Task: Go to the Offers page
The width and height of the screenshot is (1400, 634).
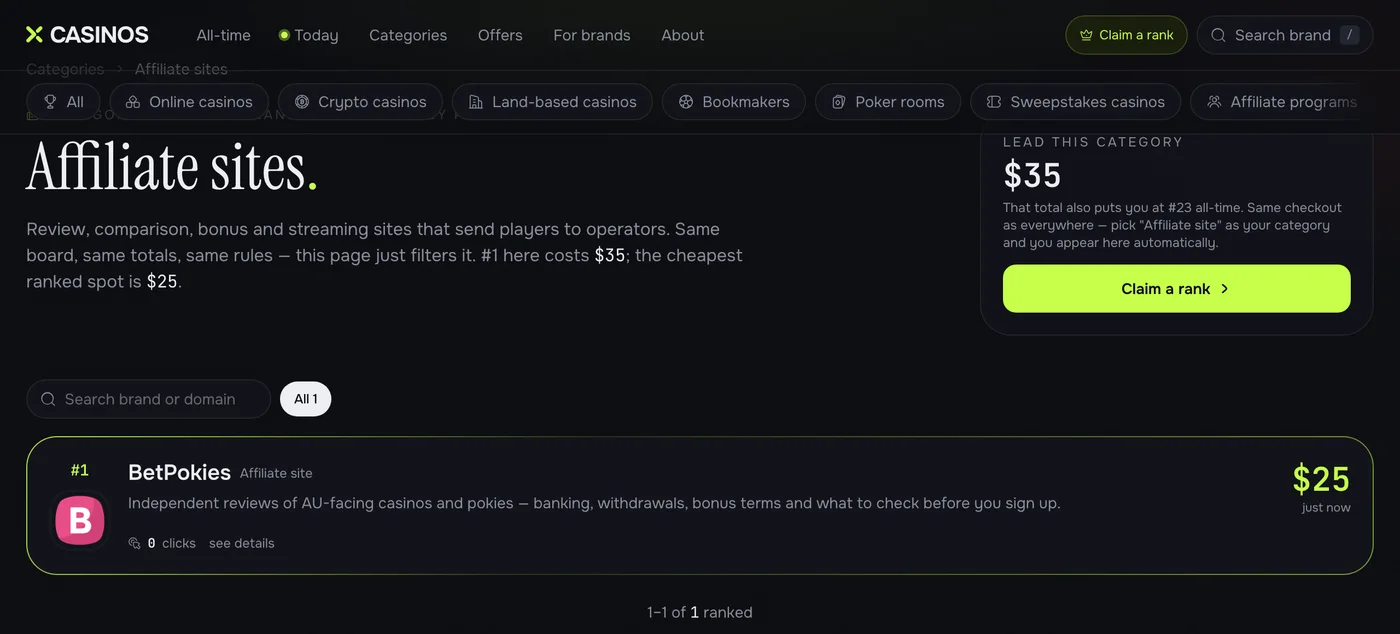Action: click(500, 35)
